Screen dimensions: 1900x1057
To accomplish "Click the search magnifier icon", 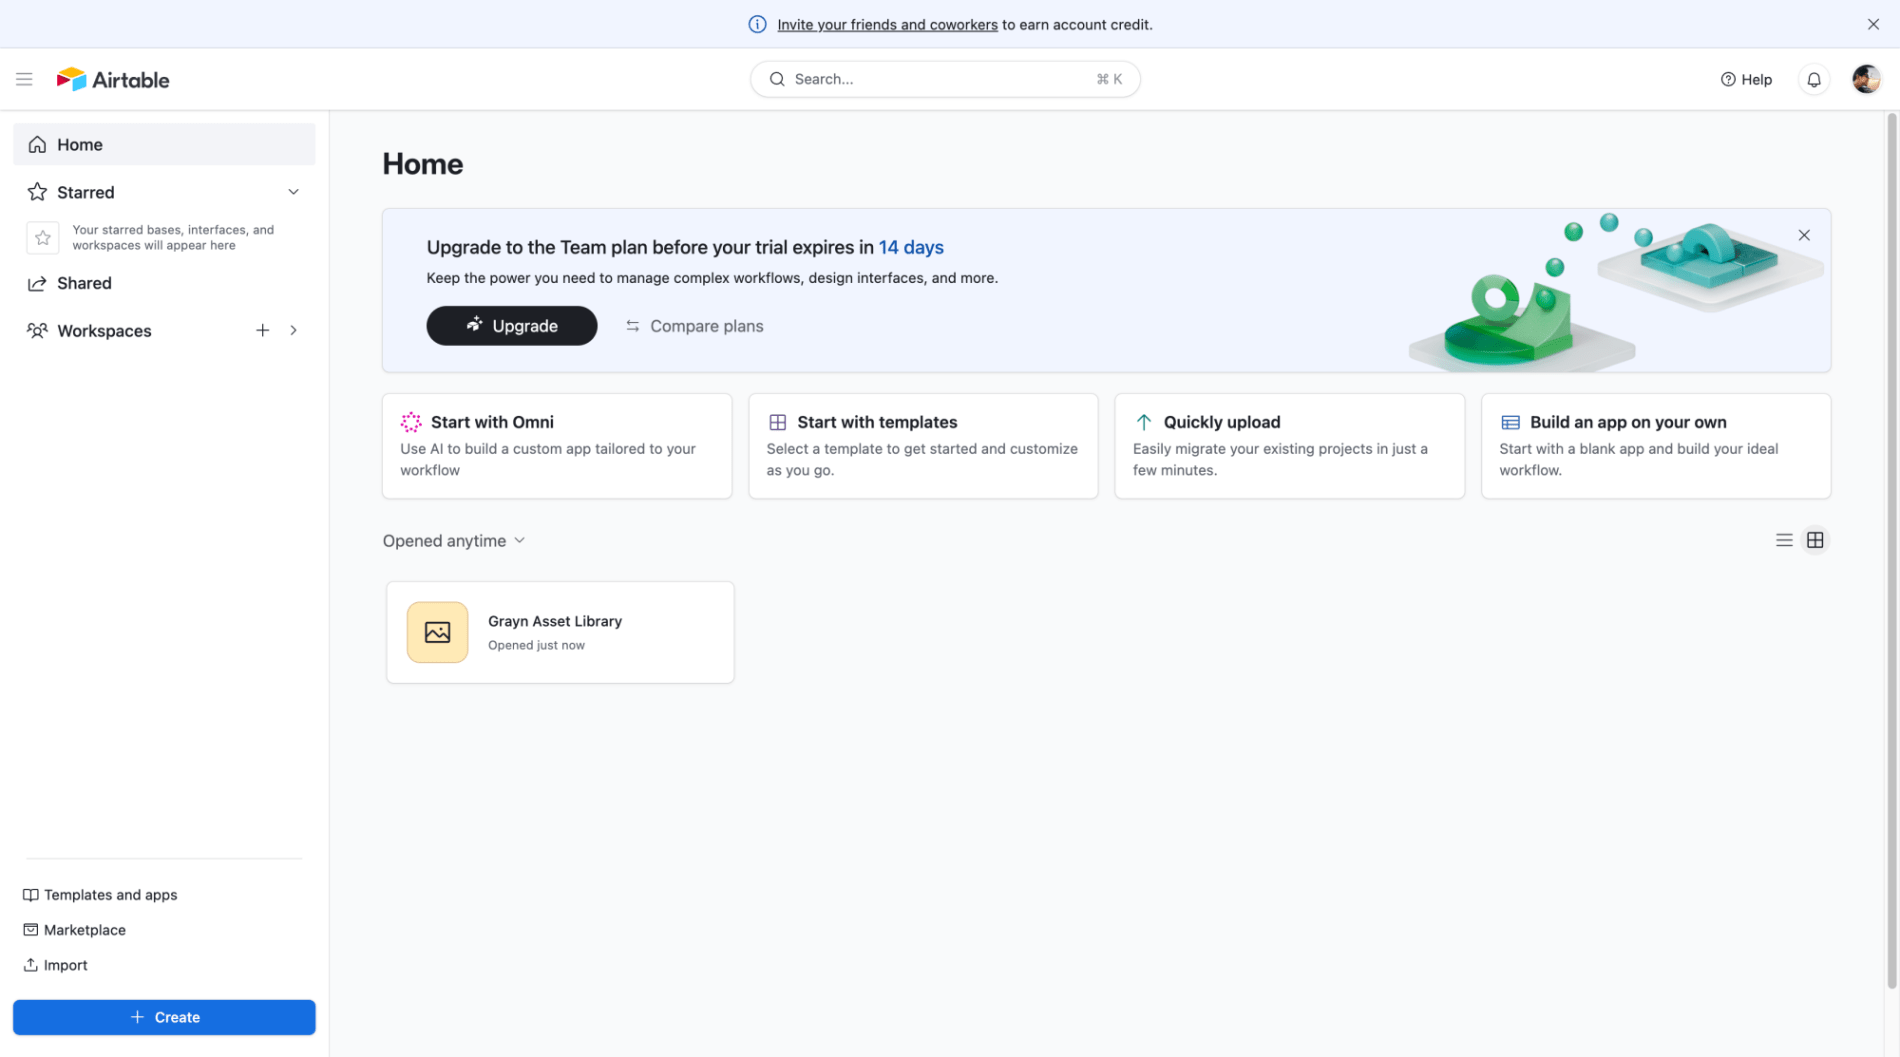I will pyautogui.click(x=777, y=79).
